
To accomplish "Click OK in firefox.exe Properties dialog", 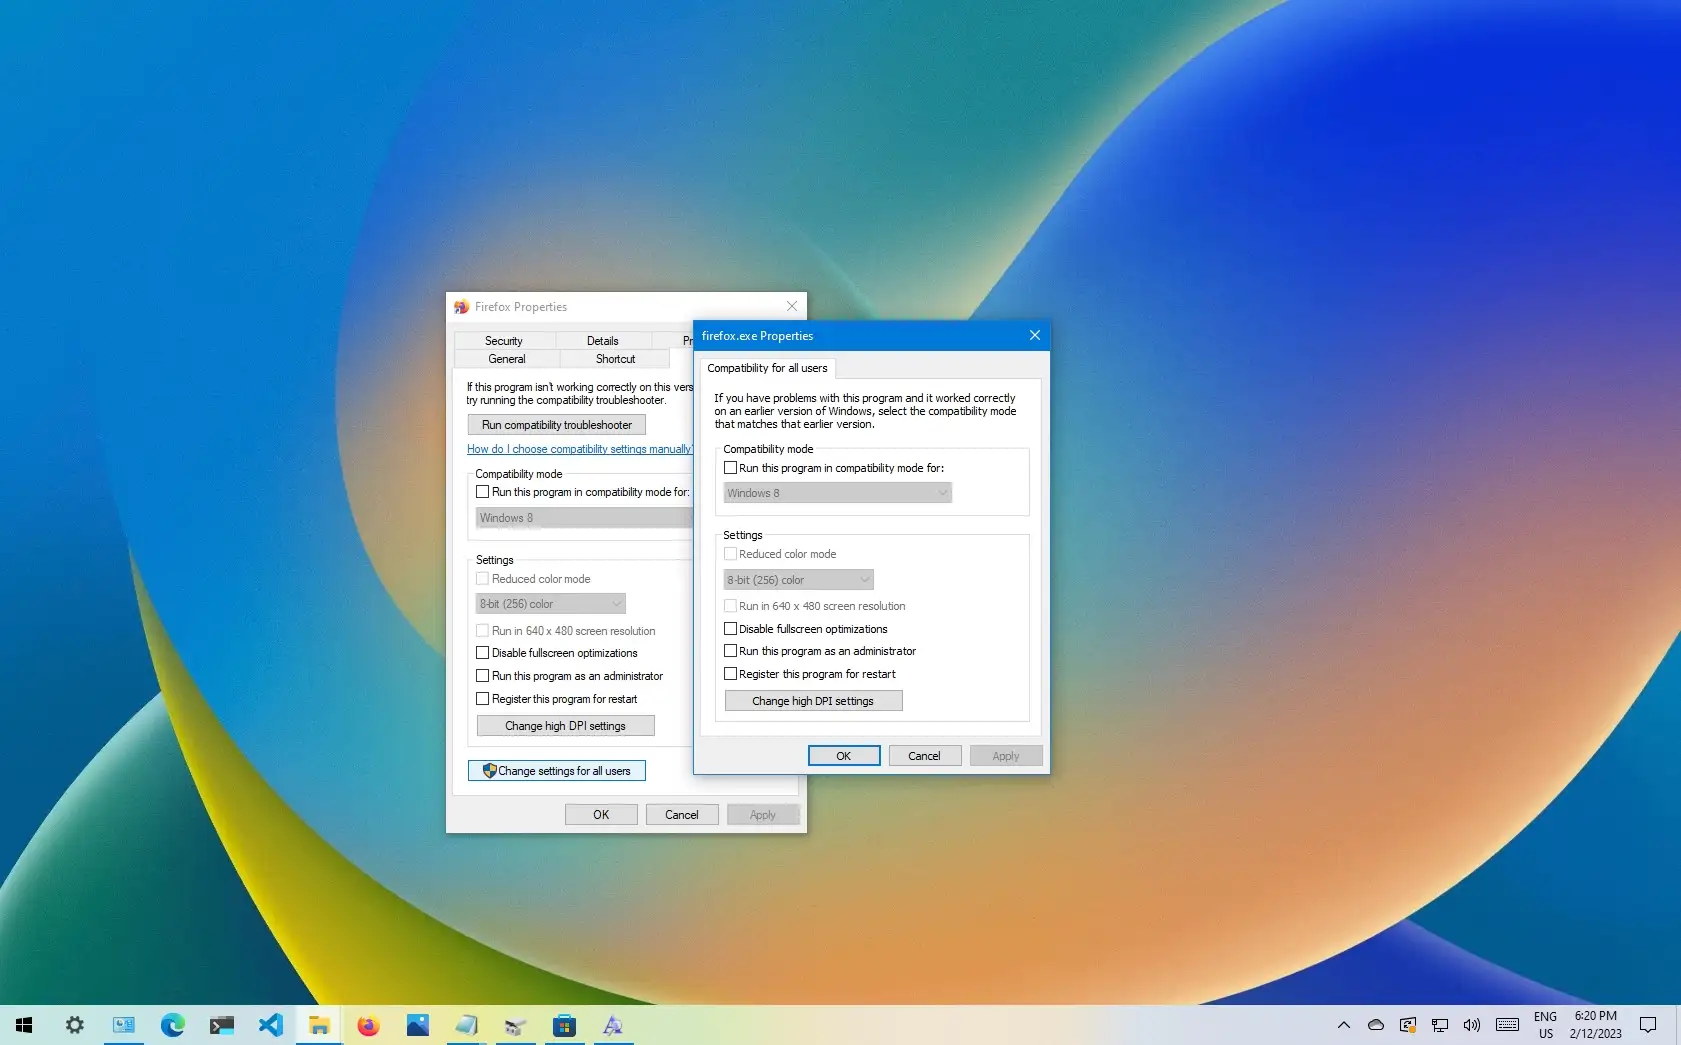I will [844, 756].
